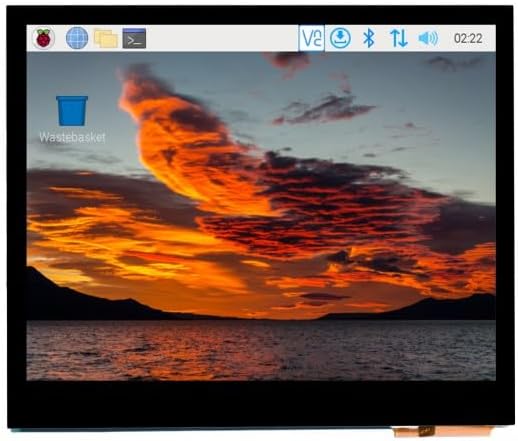Click the software updates download icon
This screenshot has height=441, width=518.
click(x=340, y=38)
